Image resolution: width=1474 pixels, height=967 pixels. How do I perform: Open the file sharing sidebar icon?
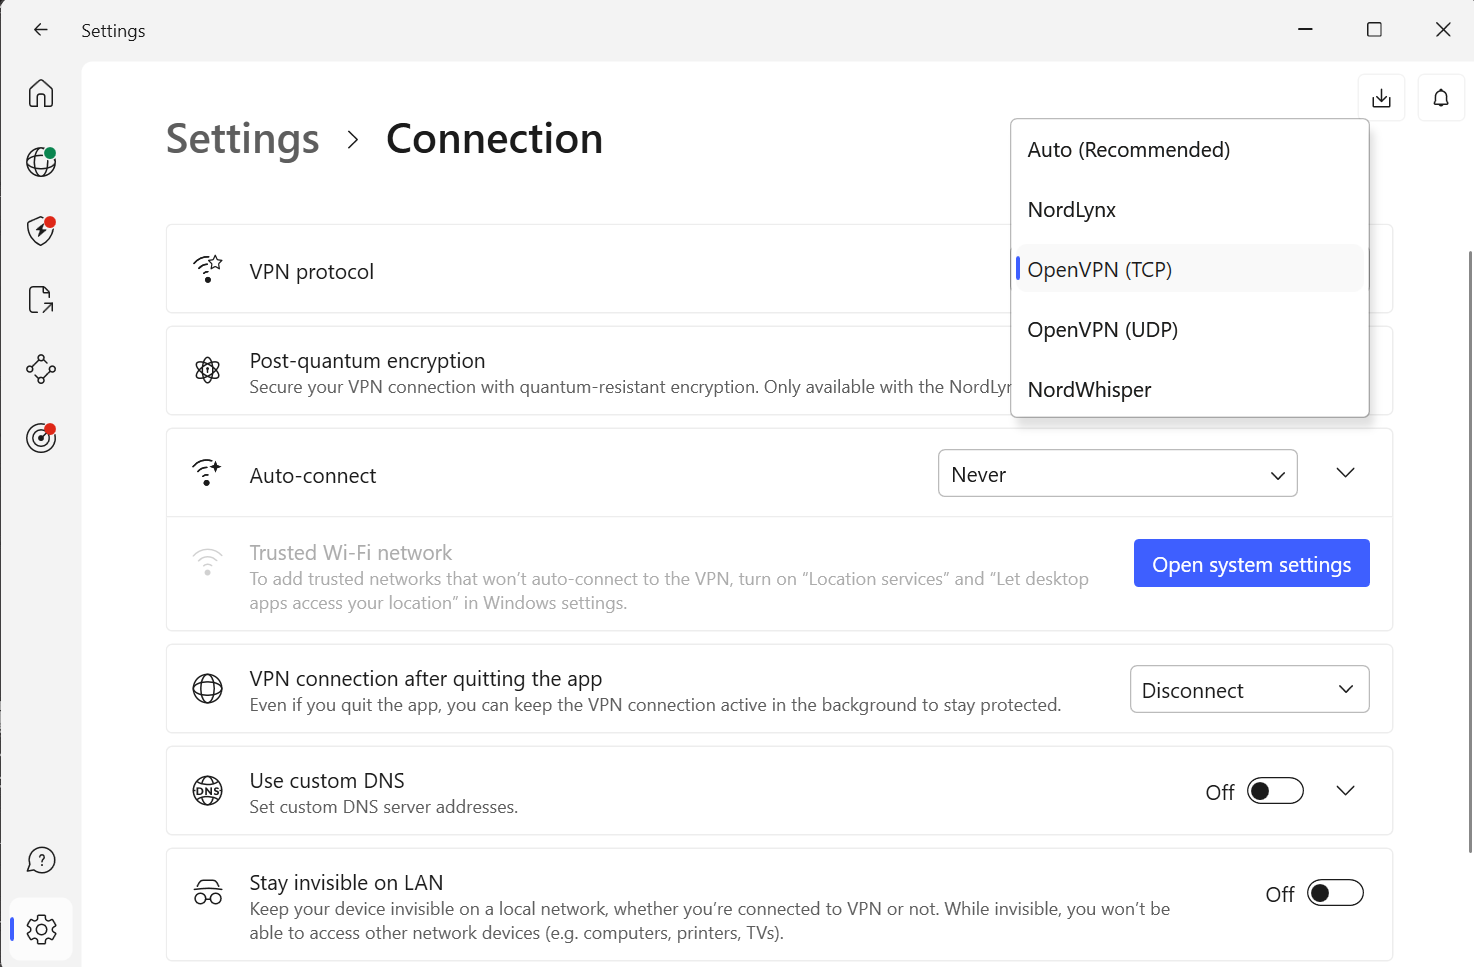41,299
